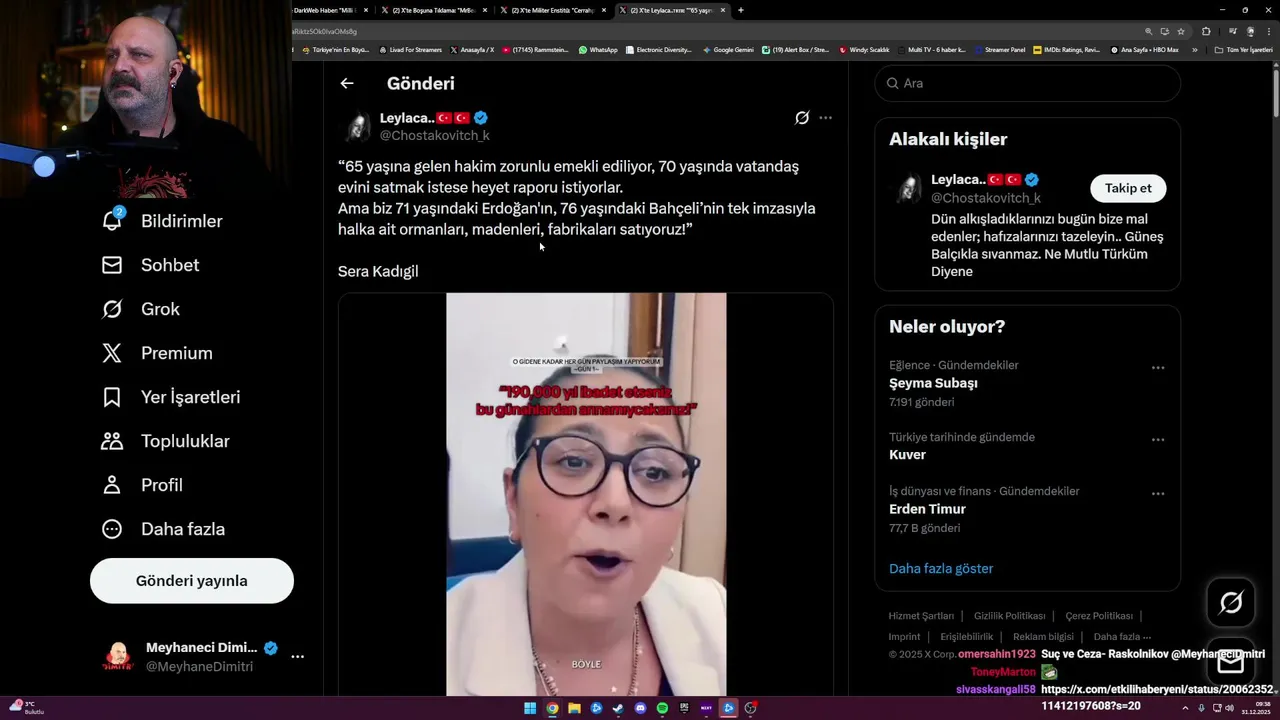Open the Tüm Yer İşaretleri folder
1280x720 pixels.
click(1243, 50)
